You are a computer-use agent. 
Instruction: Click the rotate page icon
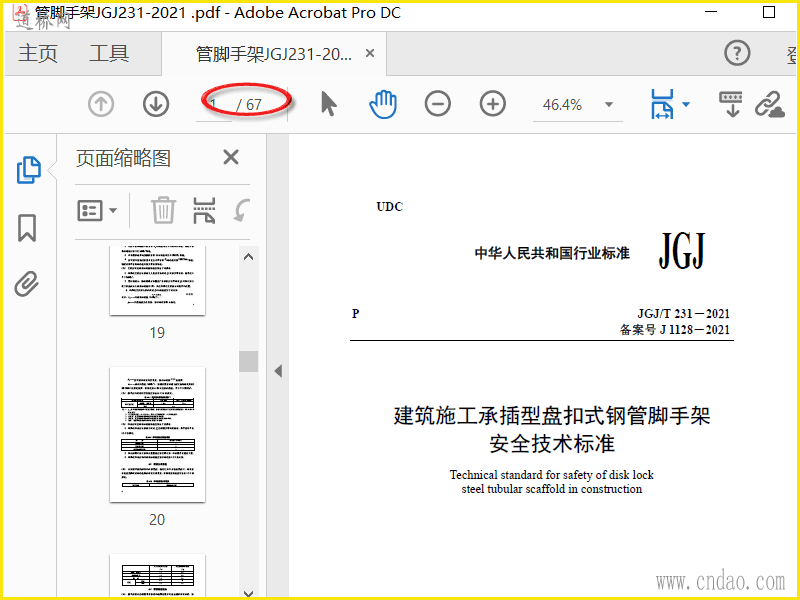pyautogui.click(x=241, y=210)
